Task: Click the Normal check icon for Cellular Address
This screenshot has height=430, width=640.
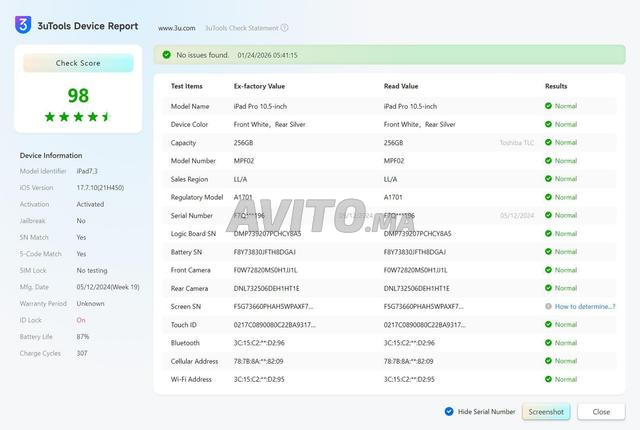Action: click(x=548, y=361)
